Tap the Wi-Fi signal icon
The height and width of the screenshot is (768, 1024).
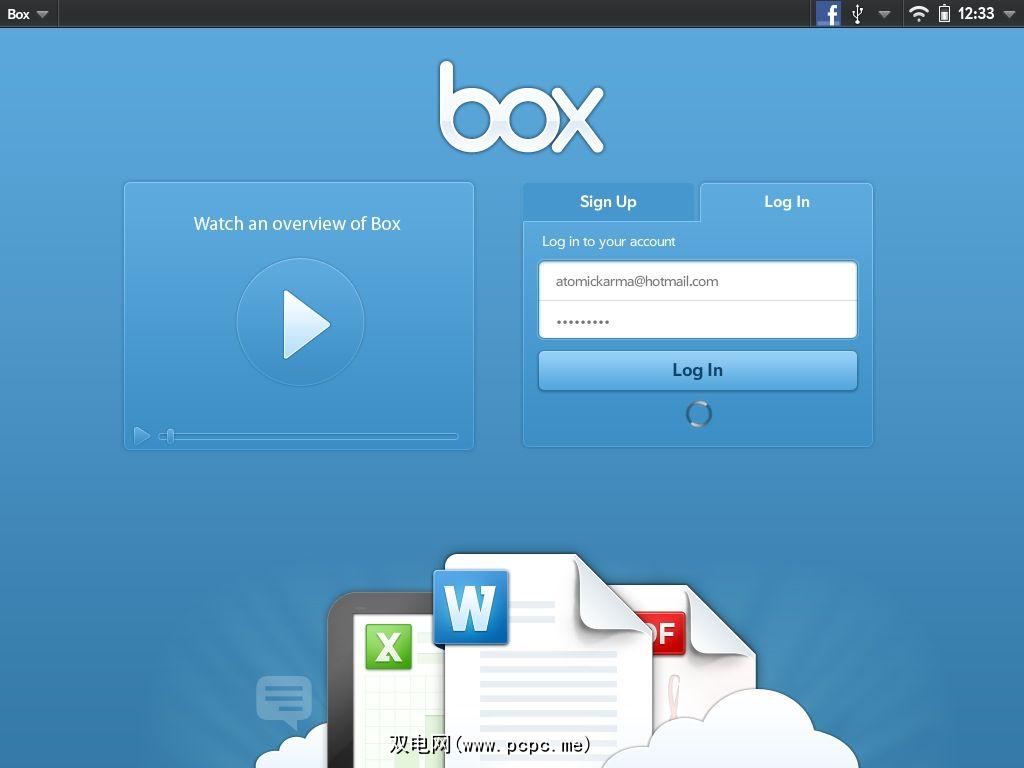click(x=918, y=14)
